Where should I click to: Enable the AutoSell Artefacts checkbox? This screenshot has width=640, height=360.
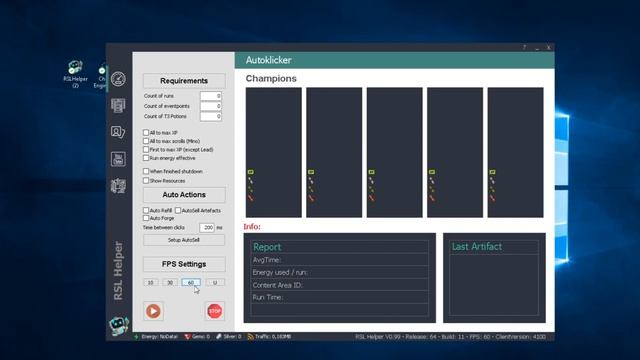coord(178,210)
